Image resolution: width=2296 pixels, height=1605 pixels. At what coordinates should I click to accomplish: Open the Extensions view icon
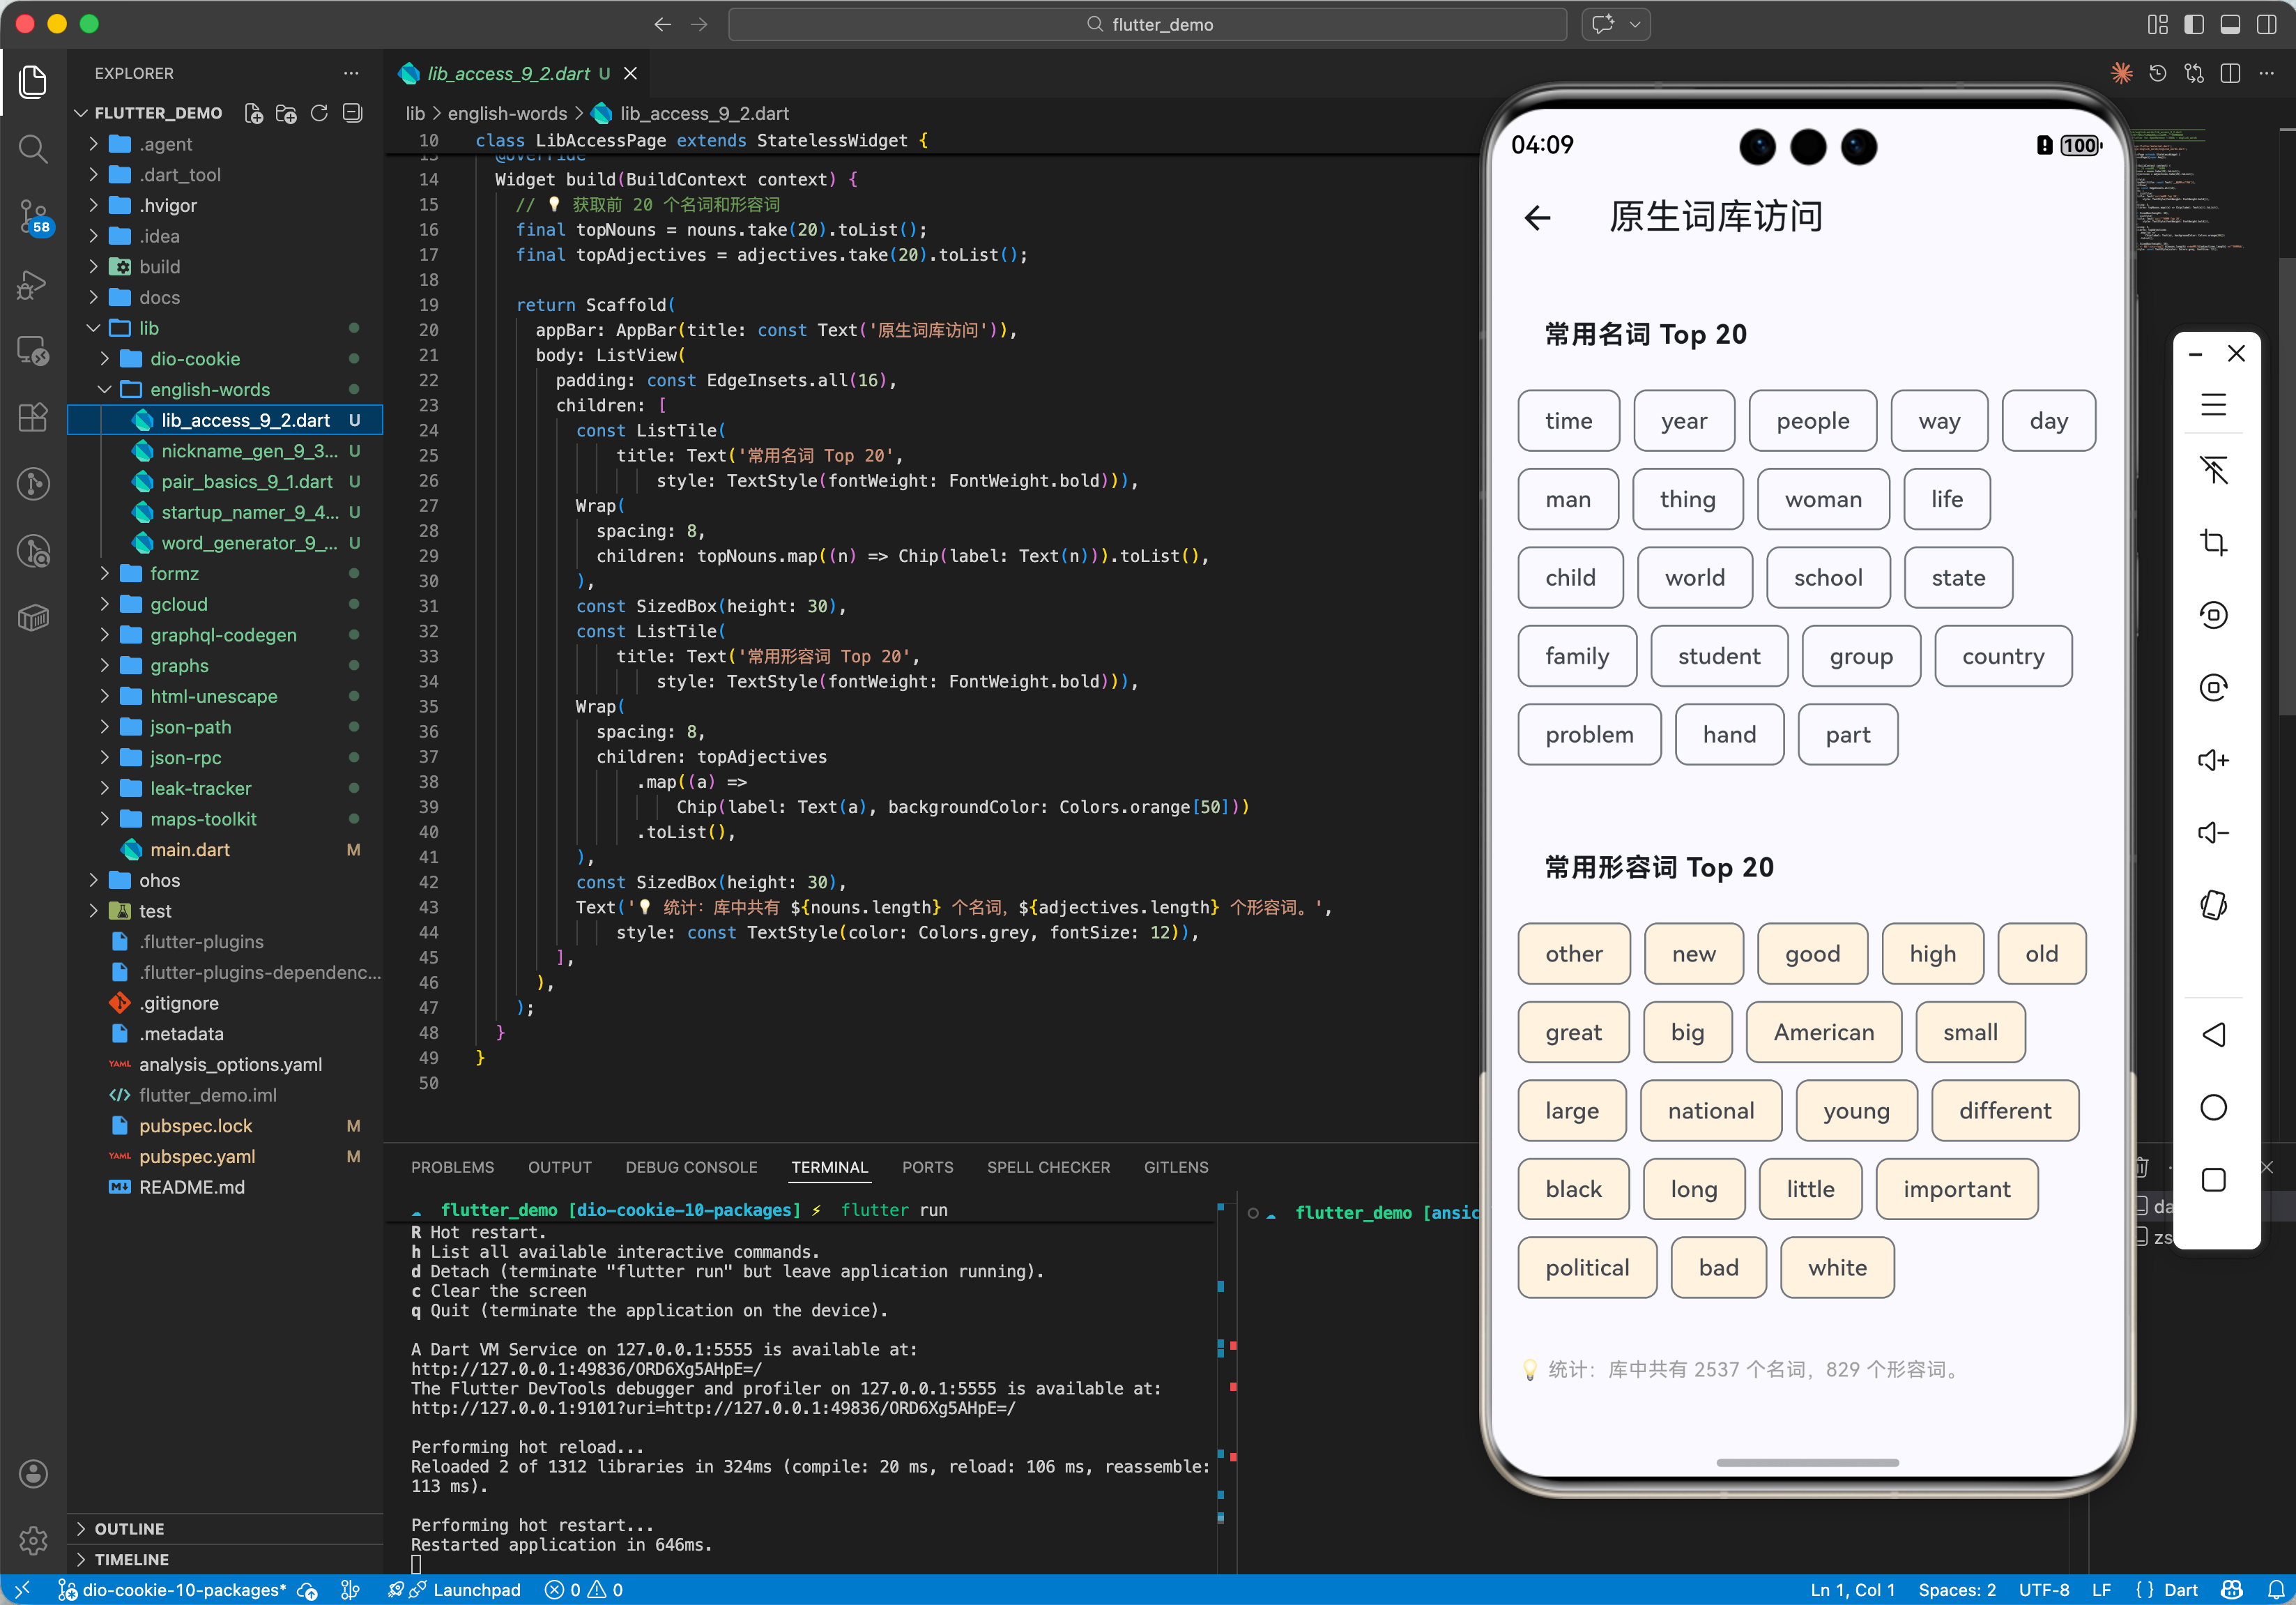[33, 417]
